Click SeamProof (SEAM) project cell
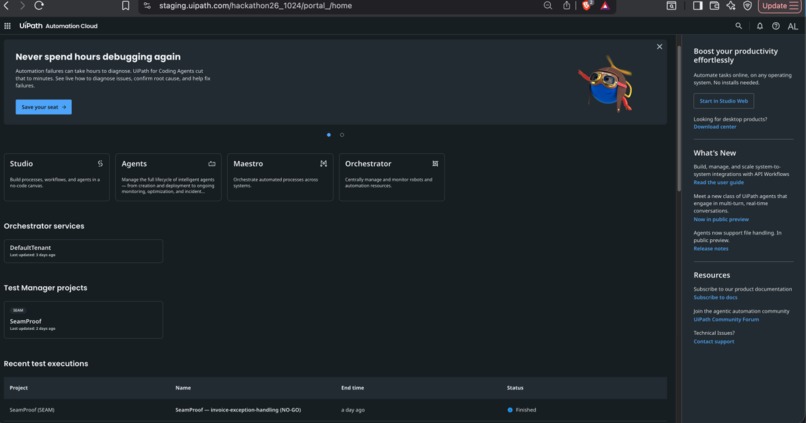Viewport: 806px width, 423px height. [x=32, y=410]
